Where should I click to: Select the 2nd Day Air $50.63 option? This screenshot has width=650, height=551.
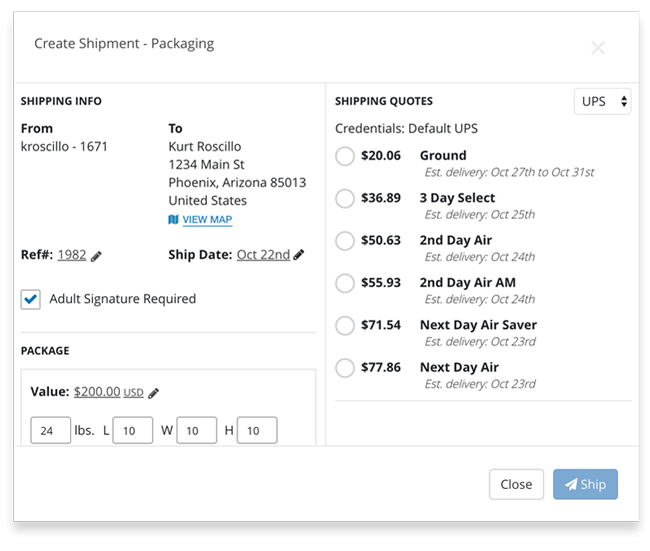[x=345, y=241]
